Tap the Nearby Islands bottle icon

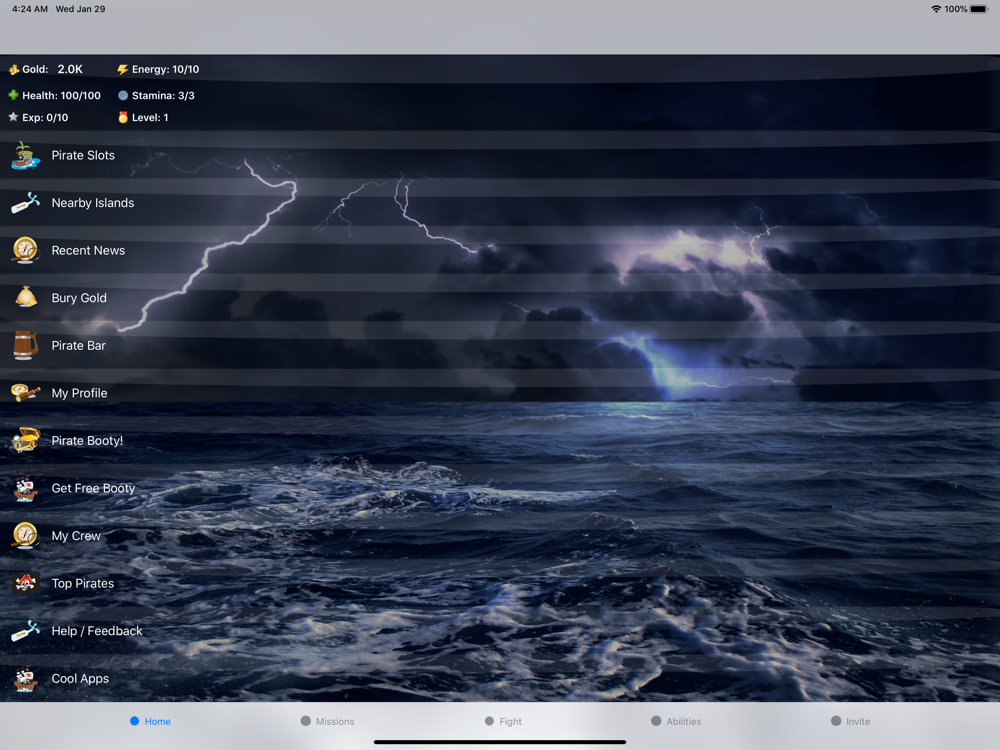point(26,203)
